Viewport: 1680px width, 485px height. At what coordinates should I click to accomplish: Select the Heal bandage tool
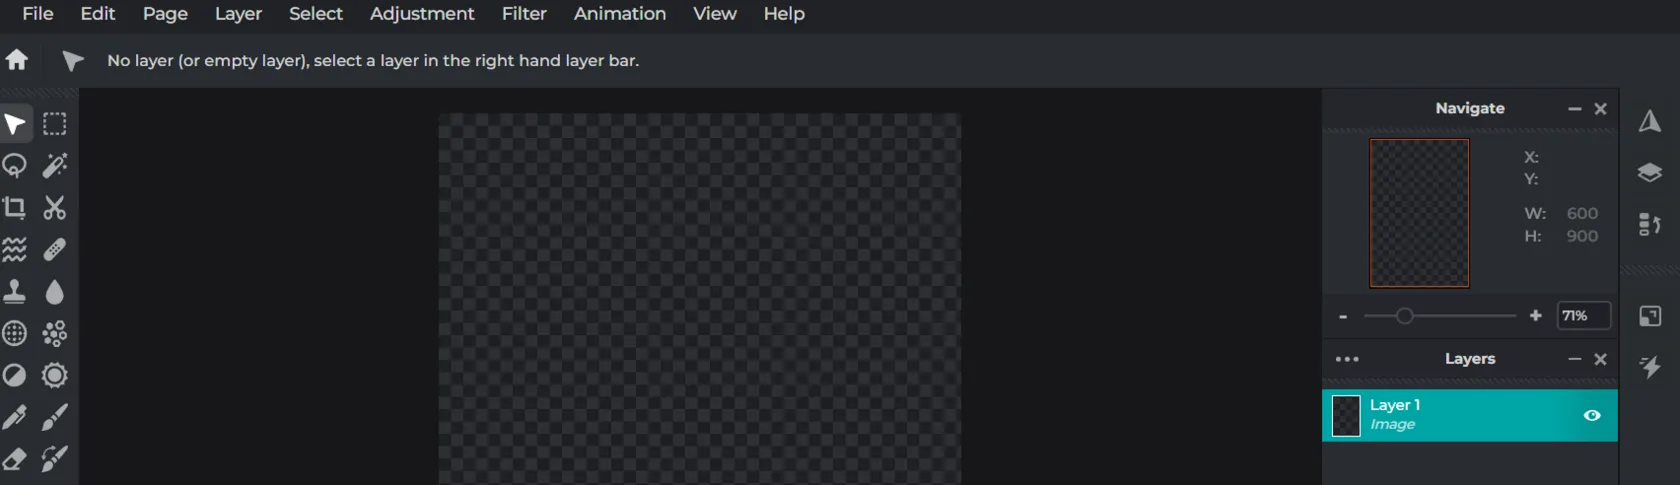click(55, 250)
